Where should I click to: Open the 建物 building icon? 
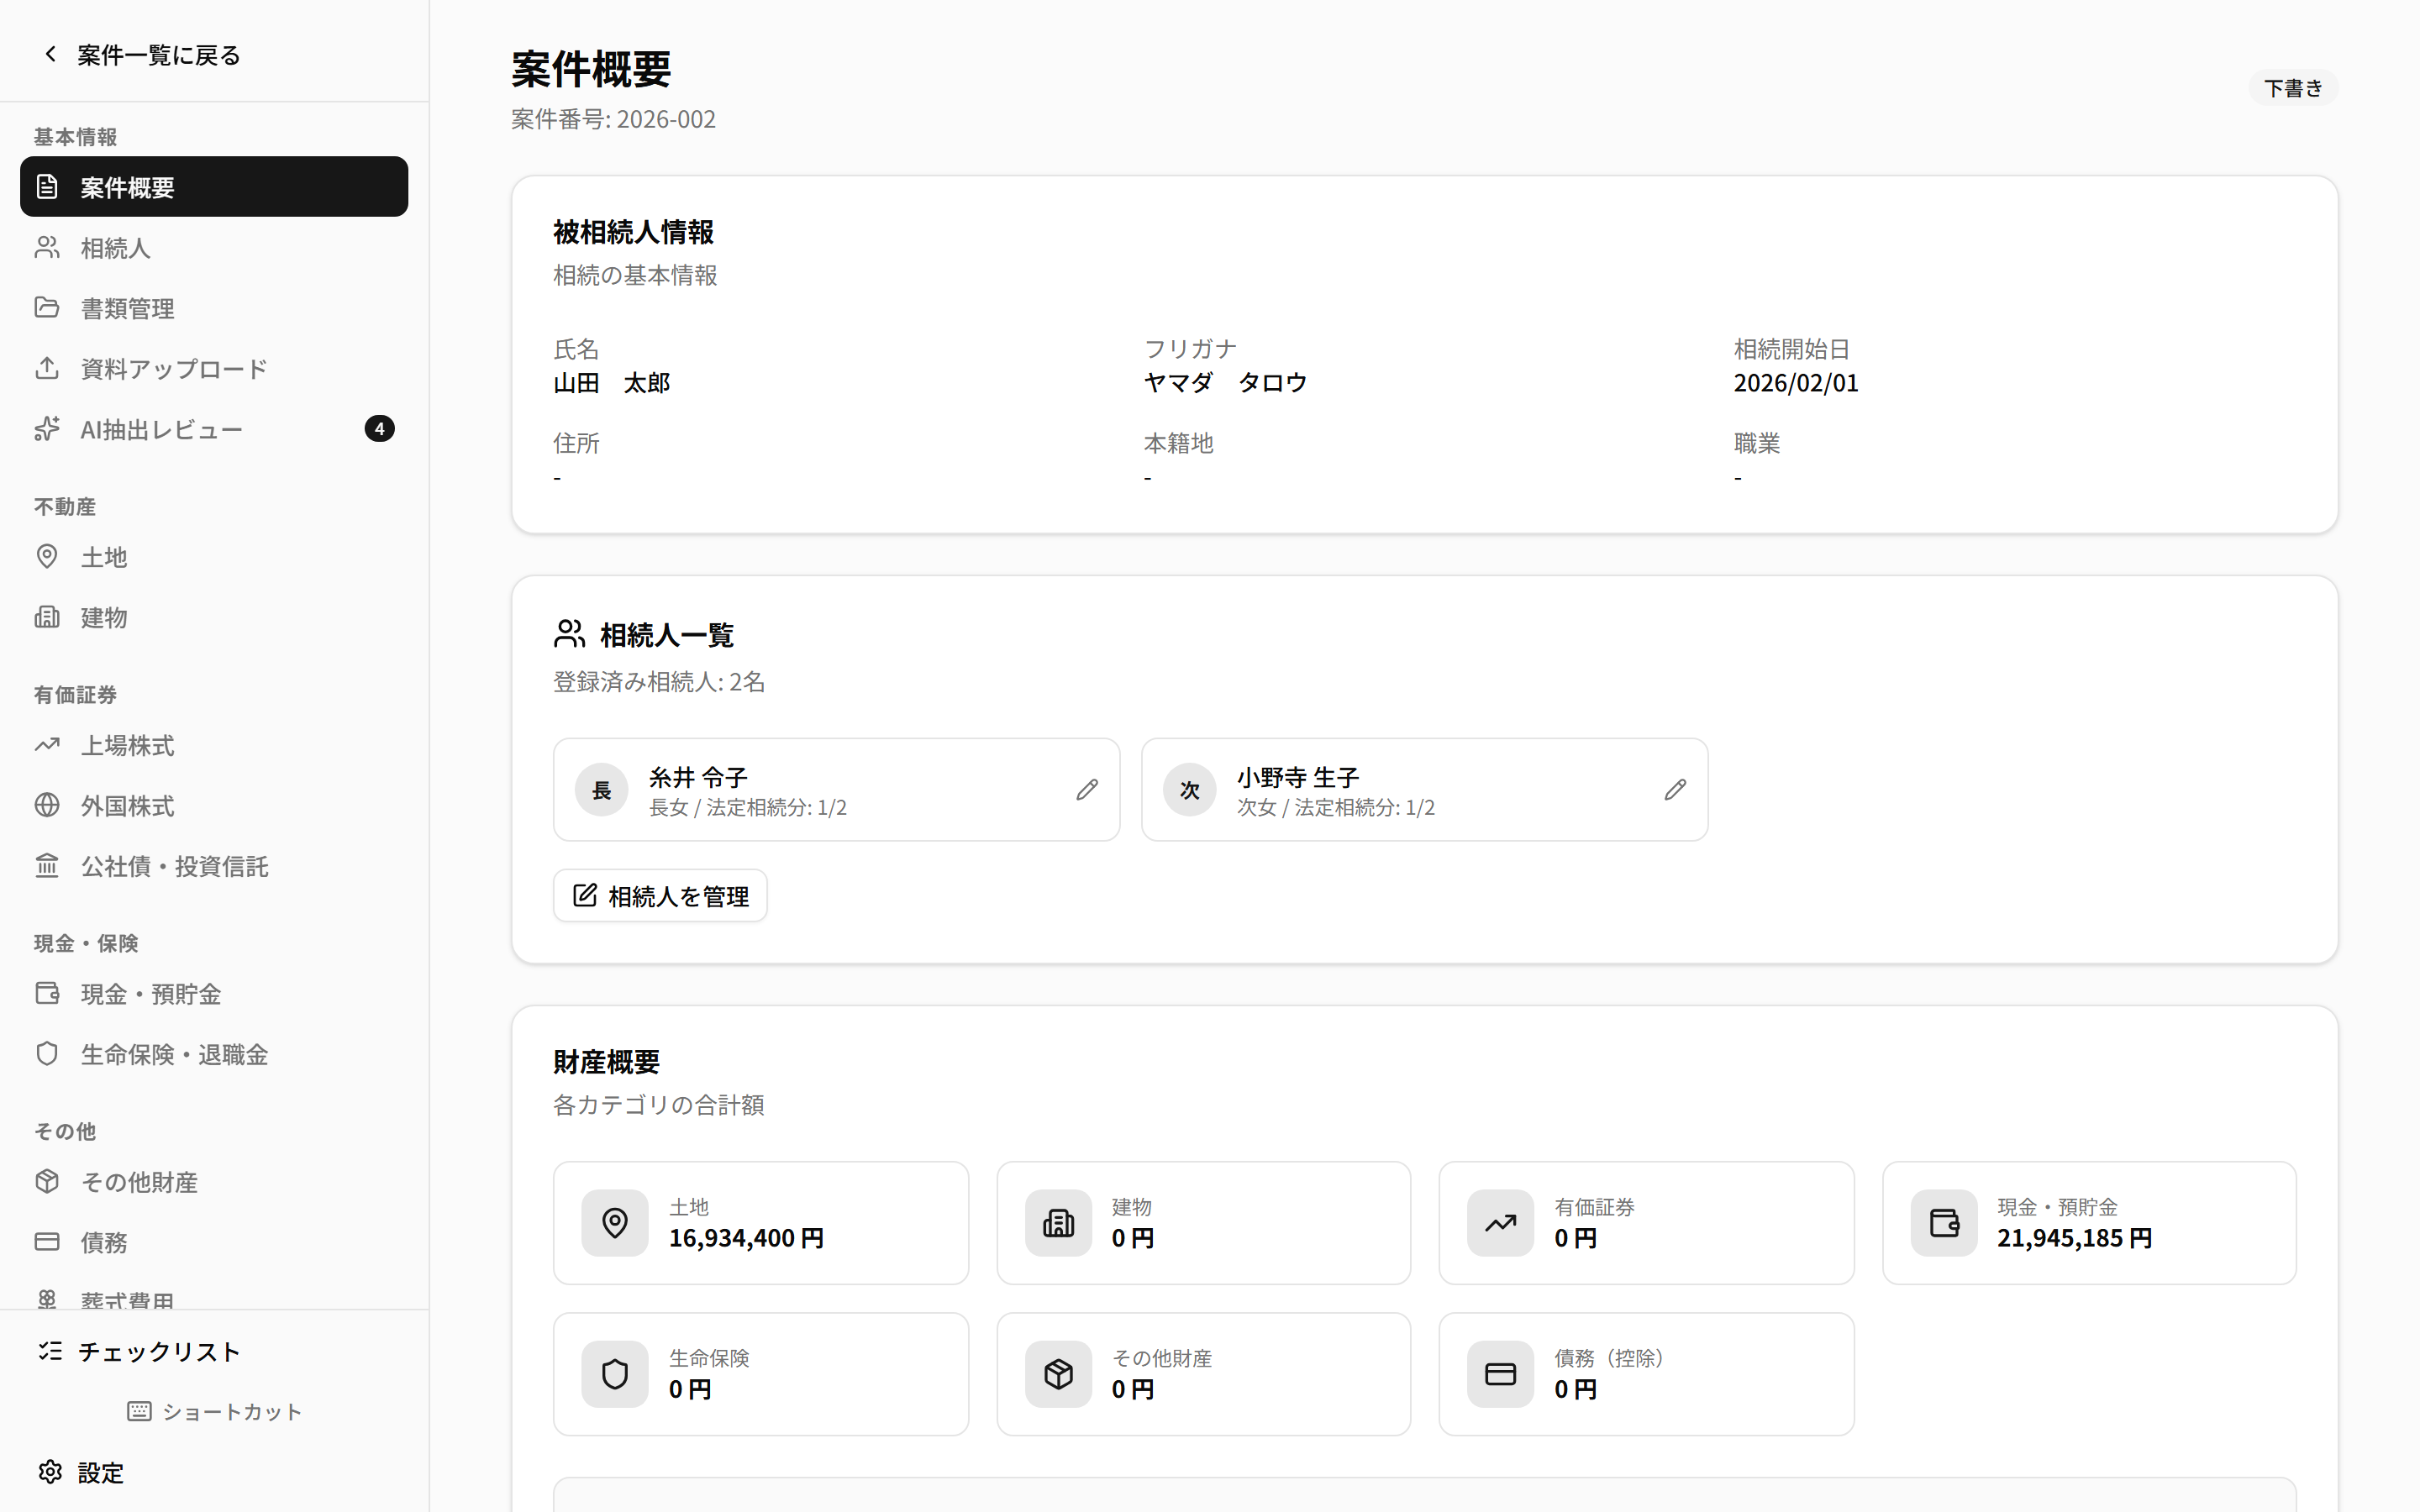[x=47, y=616]
